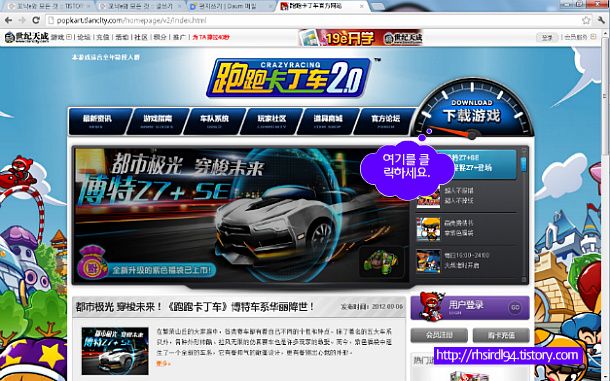610x381 pixels.
Task: Select the second banner list item thumbnail
Action: pos(428,197)
